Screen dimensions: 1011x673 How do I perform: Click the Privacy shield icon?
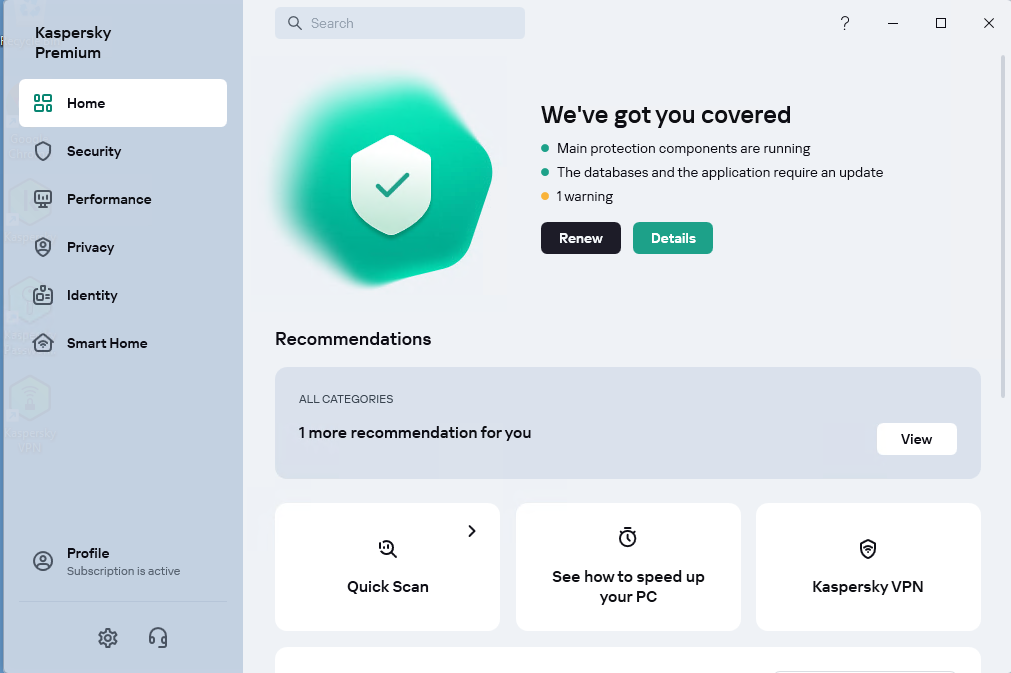click(x=43, y=247)
